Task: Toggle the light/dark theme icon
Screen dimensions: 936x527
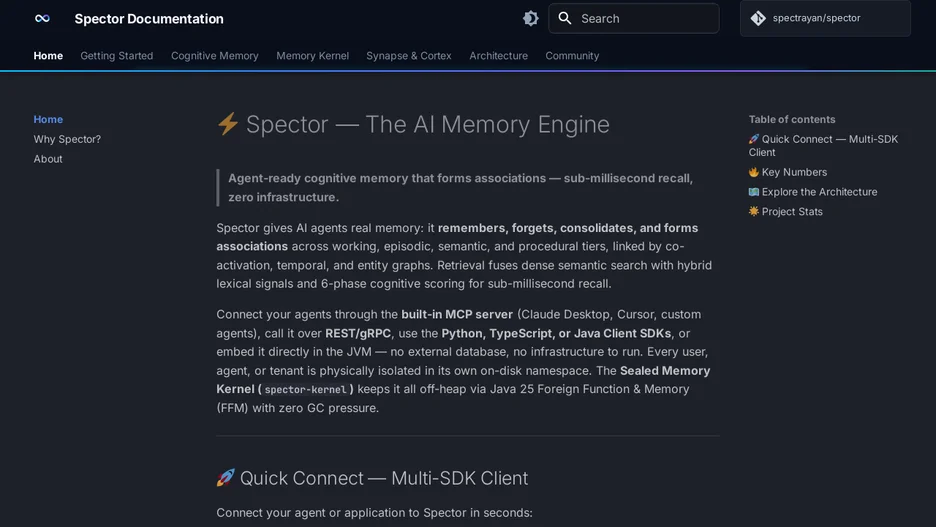Action: click(x=531, y=19)
